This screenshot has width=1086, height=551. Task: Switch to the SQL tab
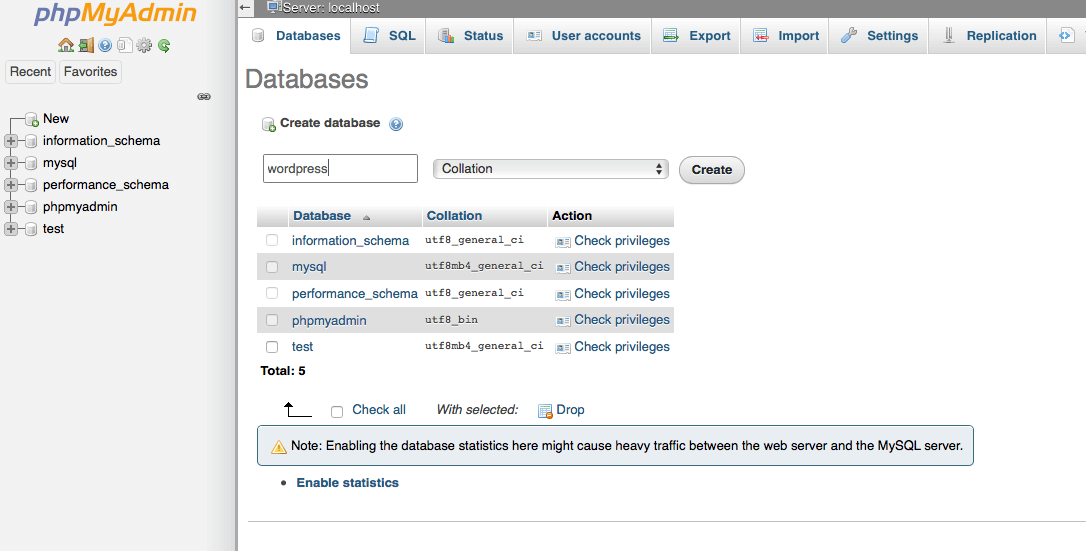click(389, 36)
